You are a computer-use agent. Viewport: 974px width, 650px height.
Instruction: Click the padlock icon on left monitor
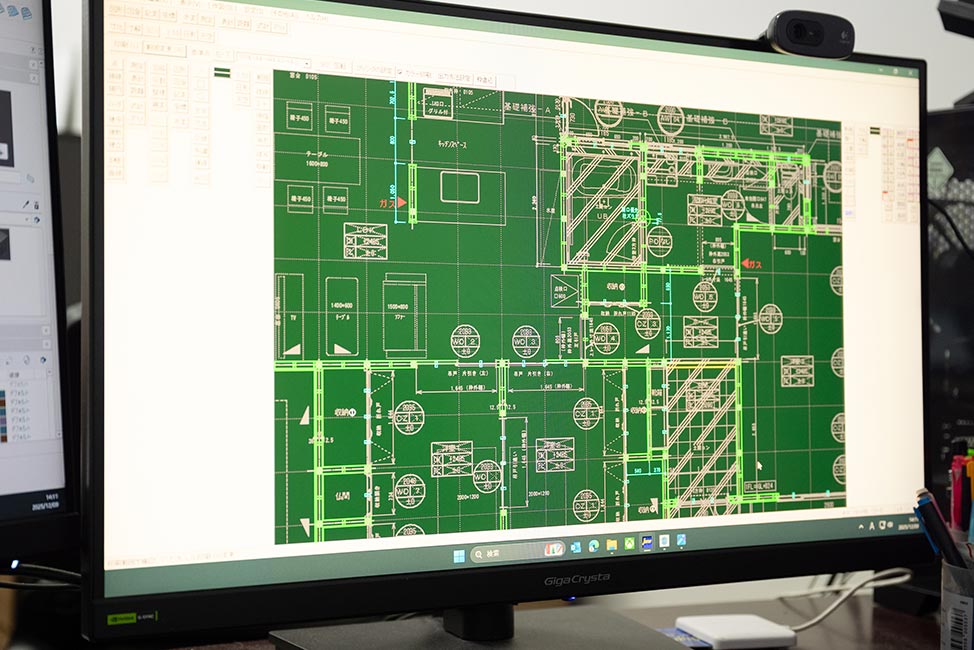[37, 204]
